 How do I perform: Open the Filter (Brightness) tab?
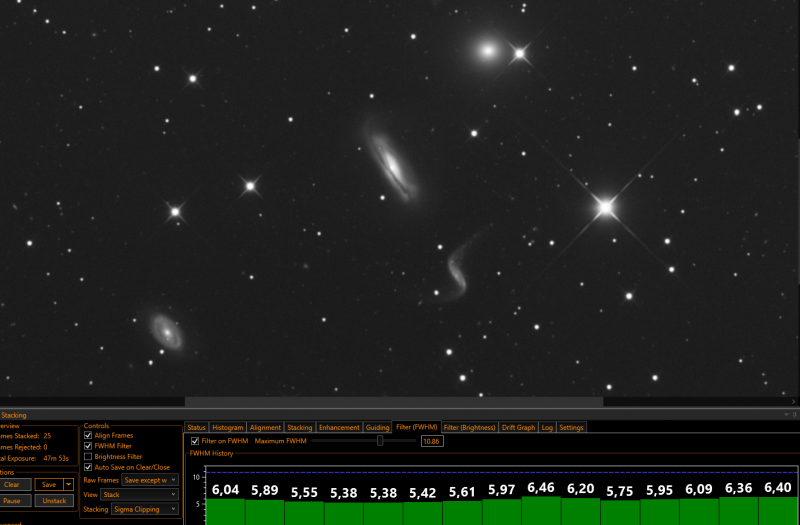tap(469, 428)
